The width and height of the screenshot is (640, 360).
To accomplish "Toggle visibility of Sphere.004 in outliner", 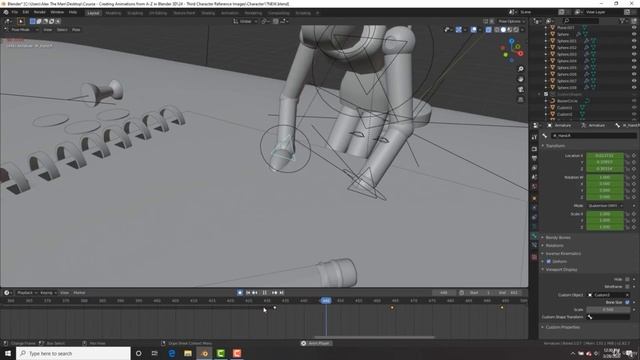I will coord(634,61).
